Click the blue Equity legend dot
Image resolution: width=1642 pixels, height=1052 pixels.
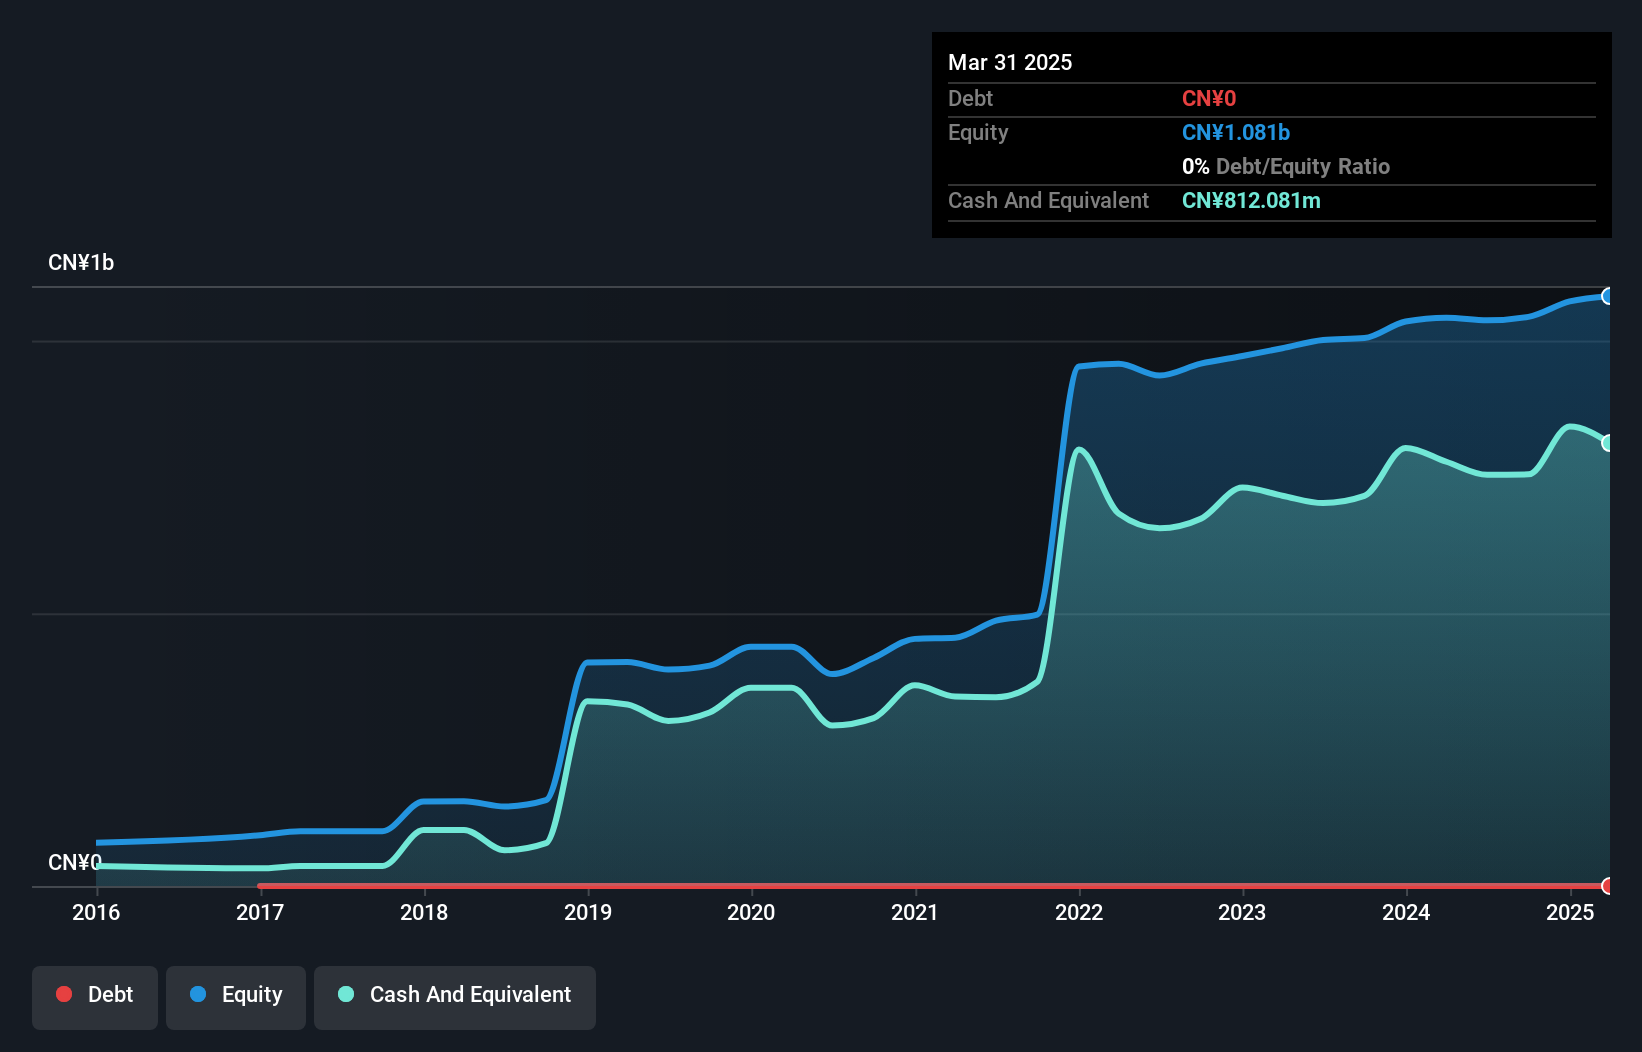[x=198, y=994]
